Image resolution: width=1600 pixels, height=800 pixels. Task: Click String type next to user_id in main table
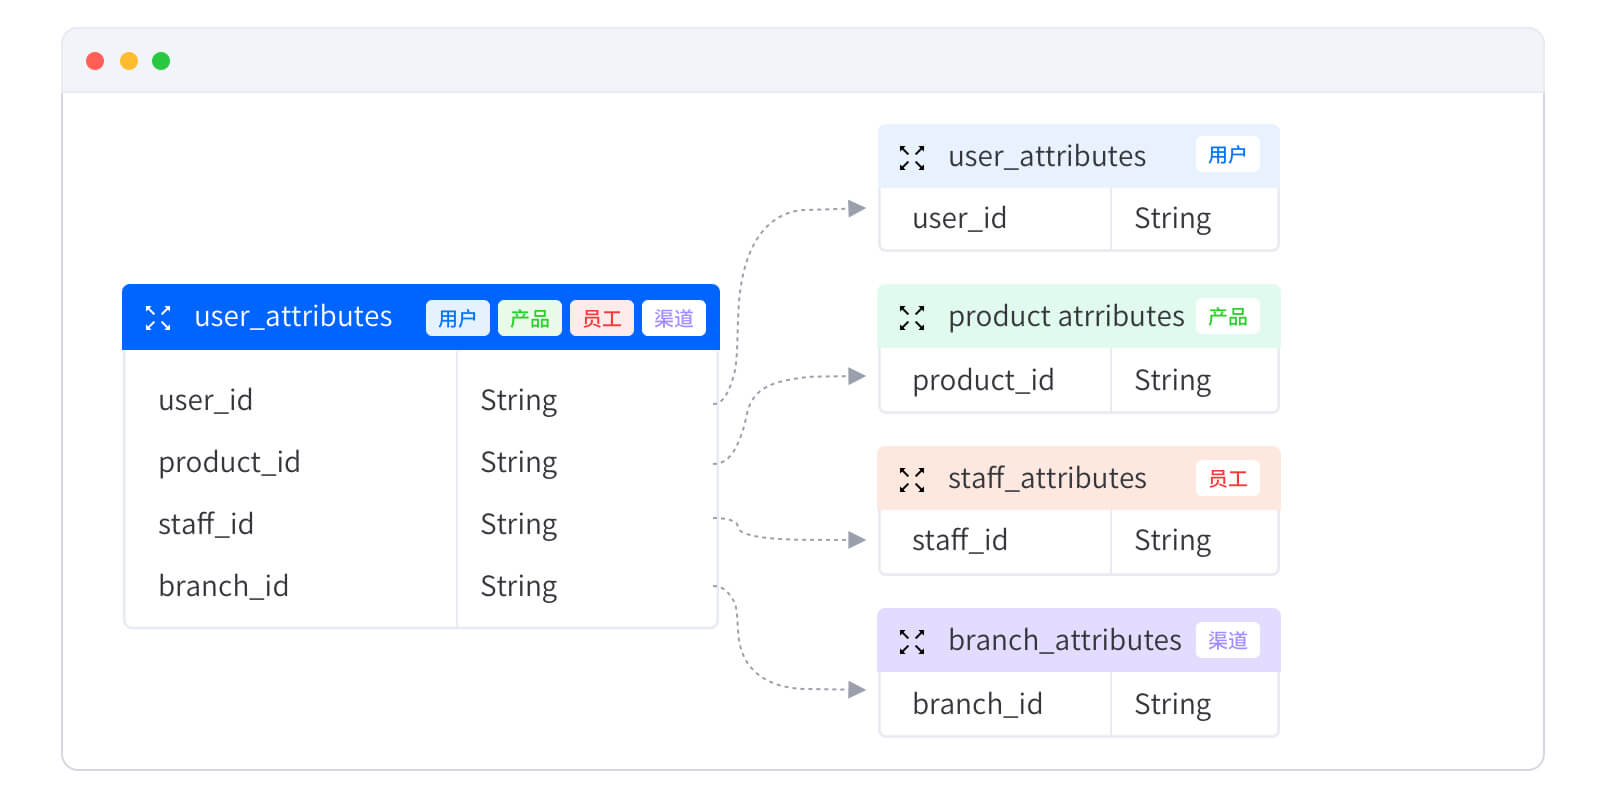pos(519,400)
